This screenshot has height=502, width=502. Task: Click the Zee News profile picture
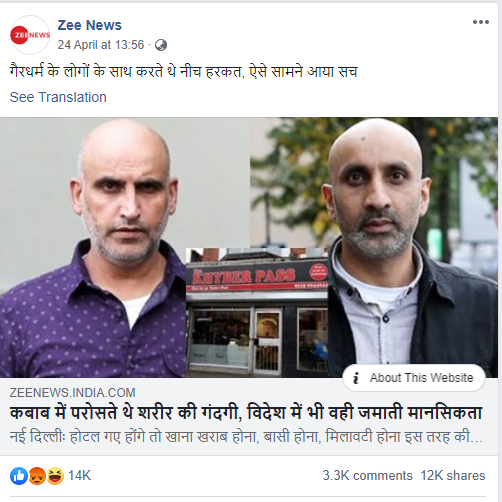[x=30, y=35]
